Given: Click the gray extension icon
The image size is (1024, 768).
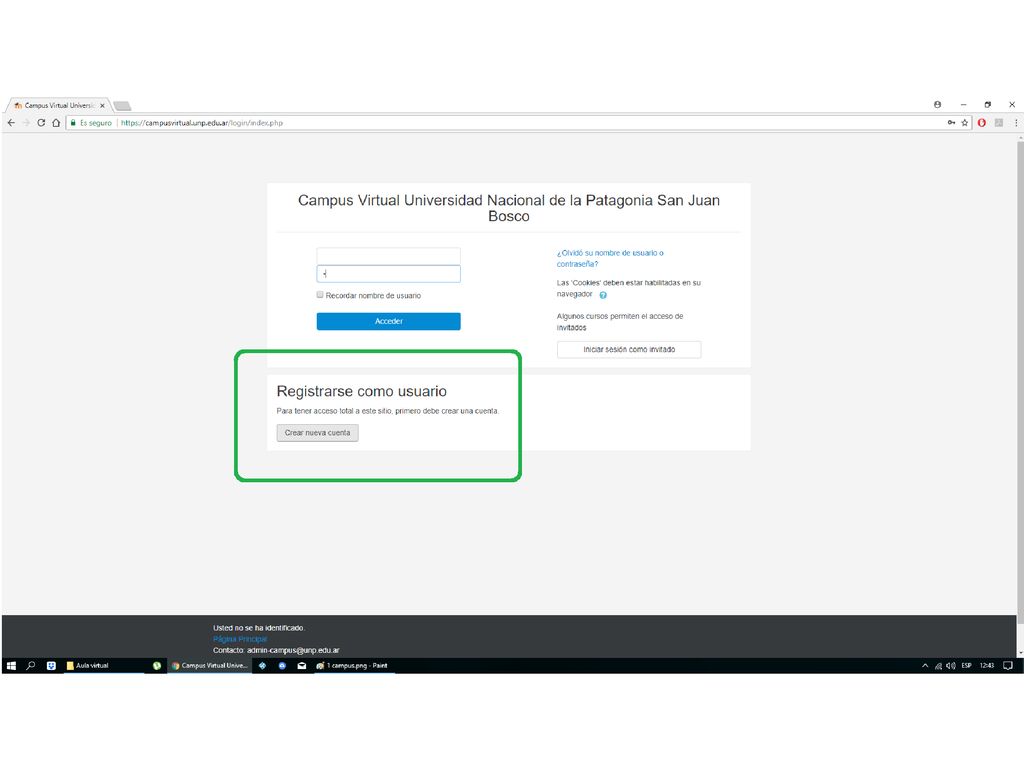Looking at the screenshot, I should pos(999,123).
